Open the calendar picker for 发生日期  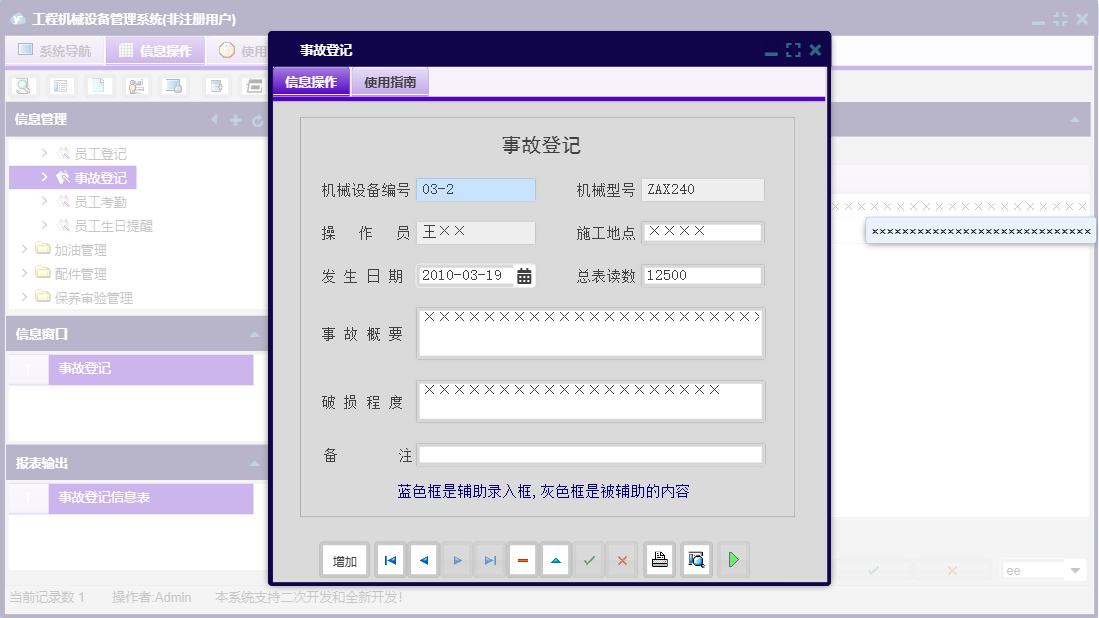click(524, 274)
